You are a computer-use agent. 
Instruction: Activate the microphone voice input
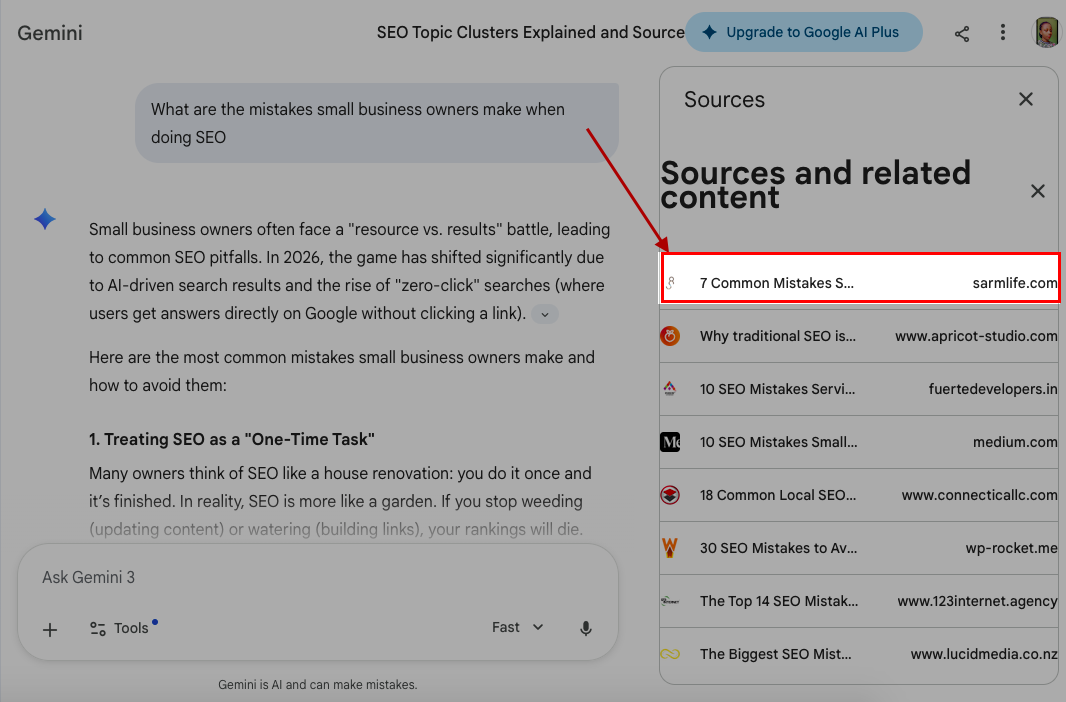[586, 628]
